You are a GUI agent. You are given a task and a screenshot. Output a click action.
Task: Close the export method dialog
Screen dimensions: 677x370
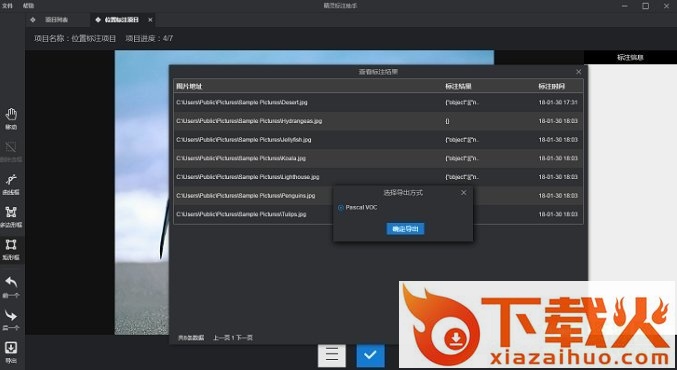[463, 193]
